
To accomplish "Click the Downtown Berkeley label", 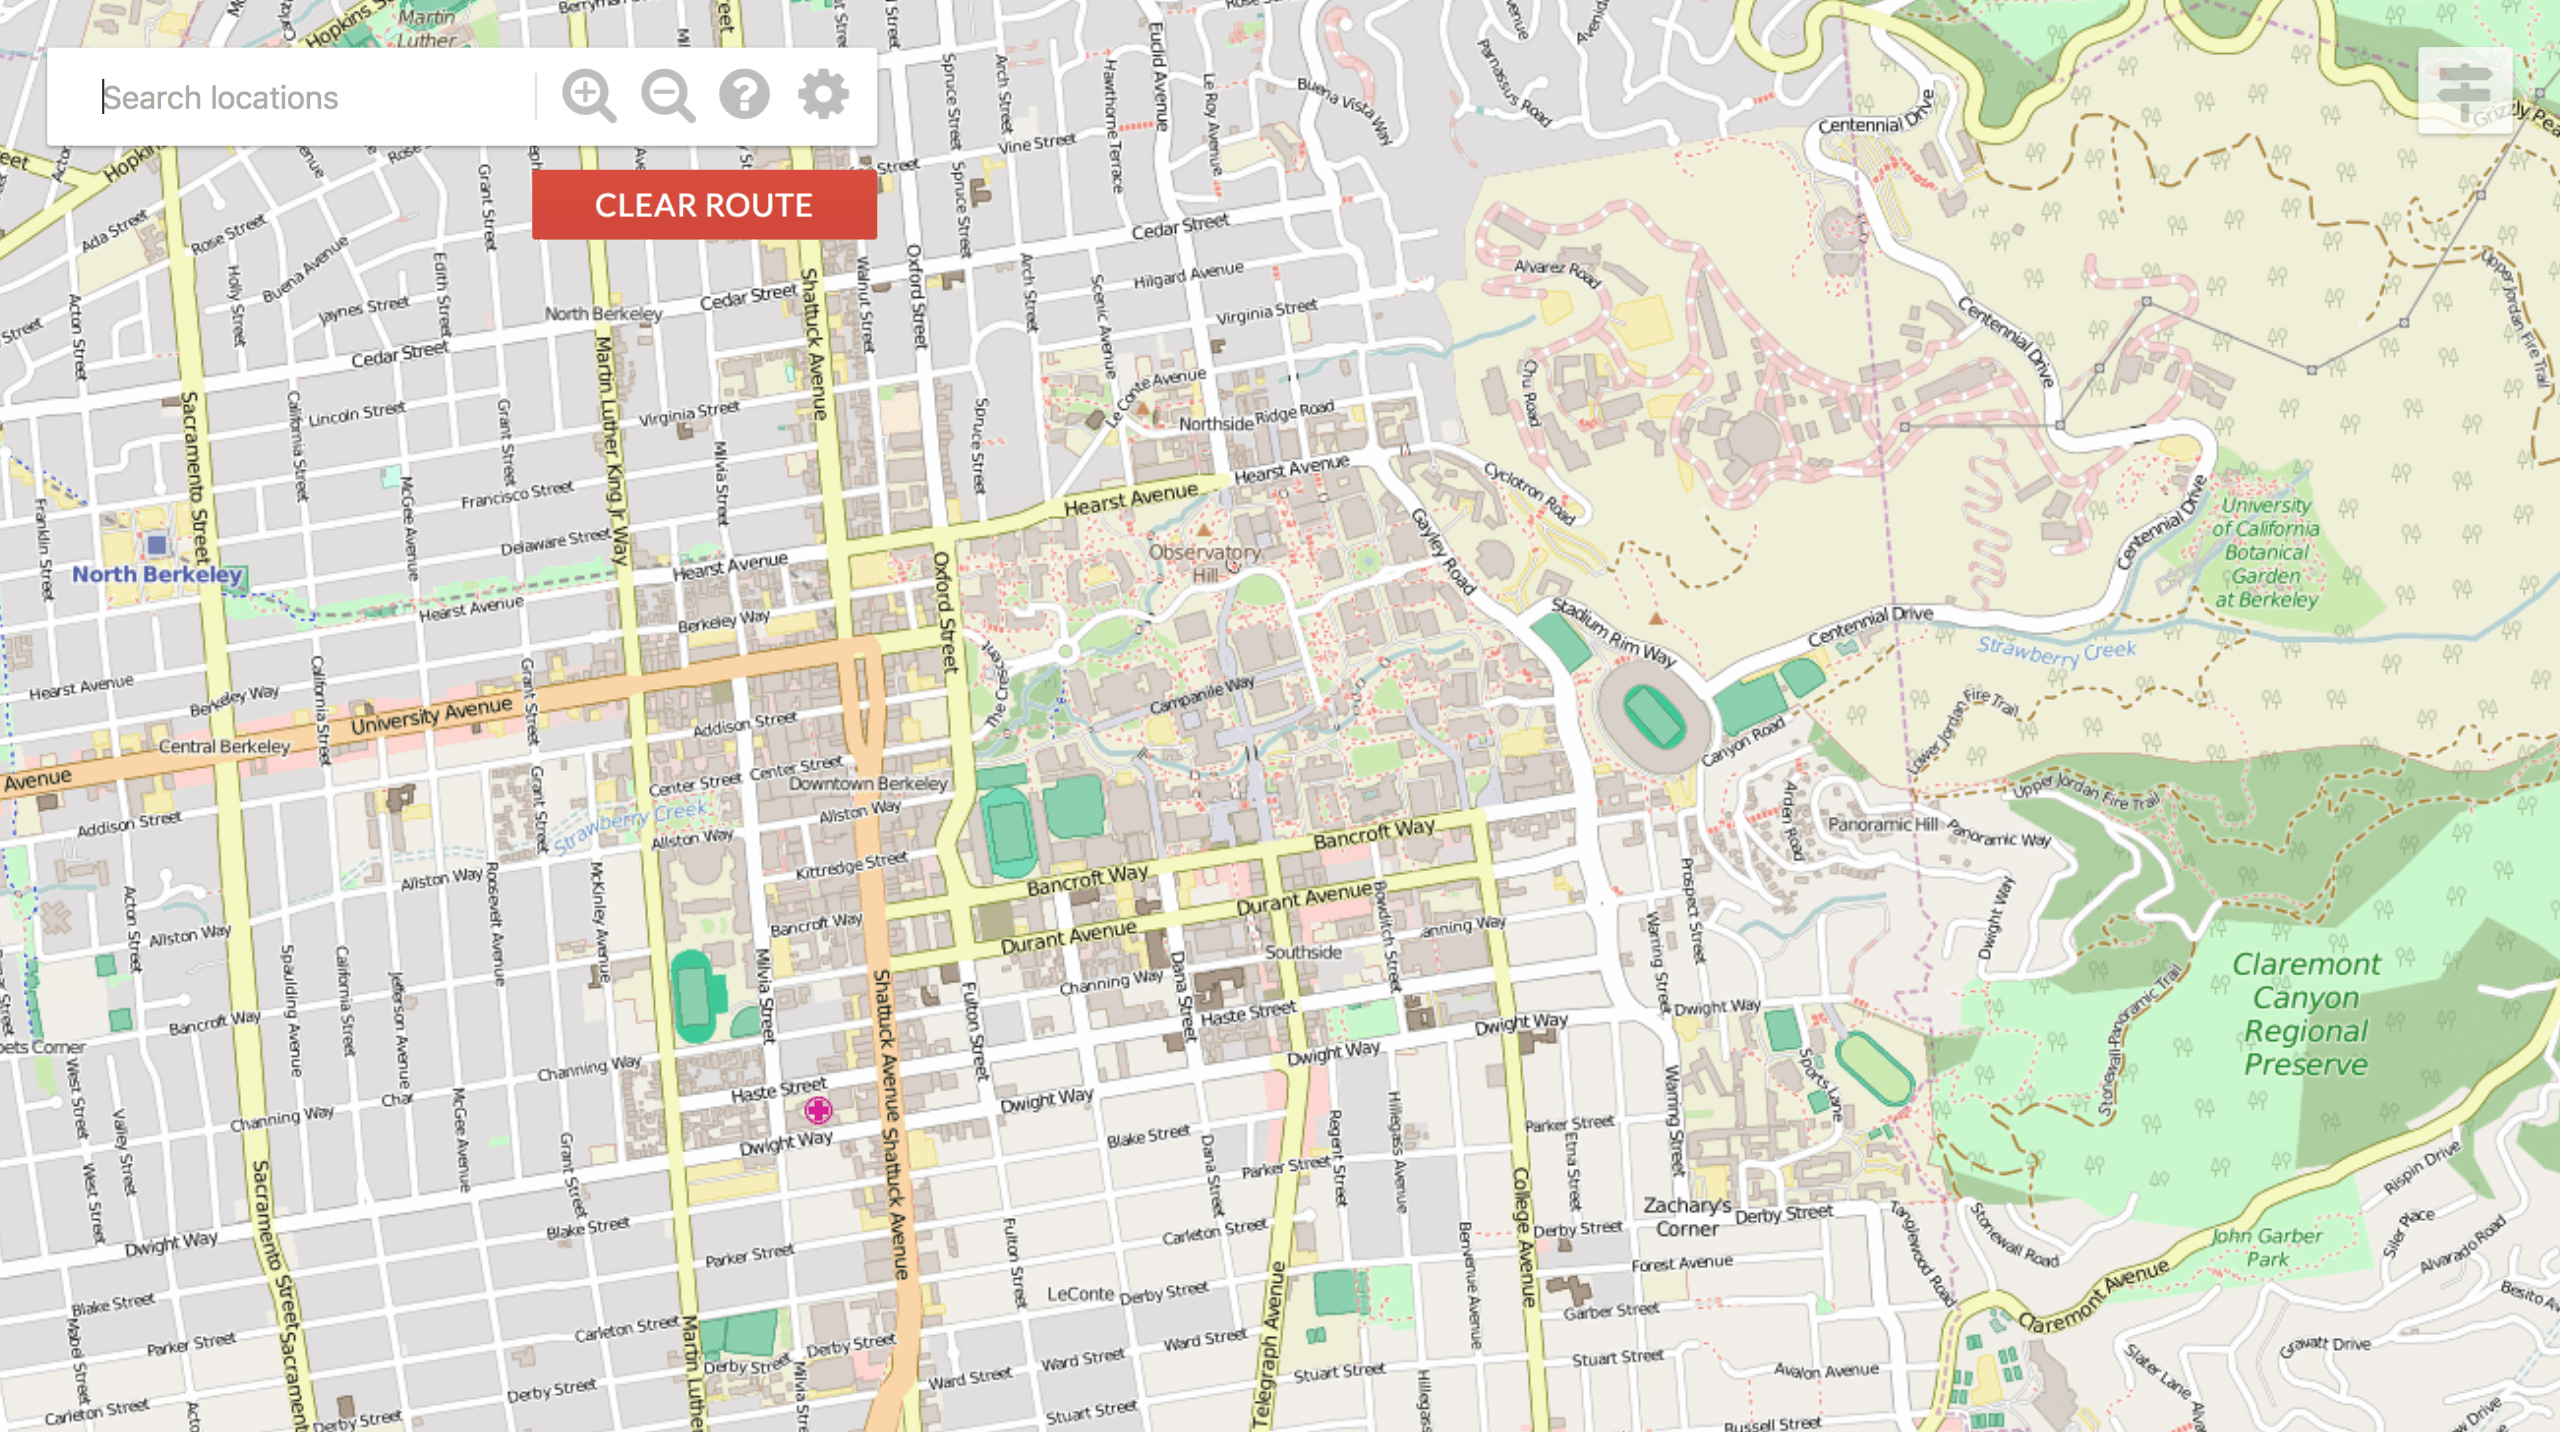I will pos(867,784).
